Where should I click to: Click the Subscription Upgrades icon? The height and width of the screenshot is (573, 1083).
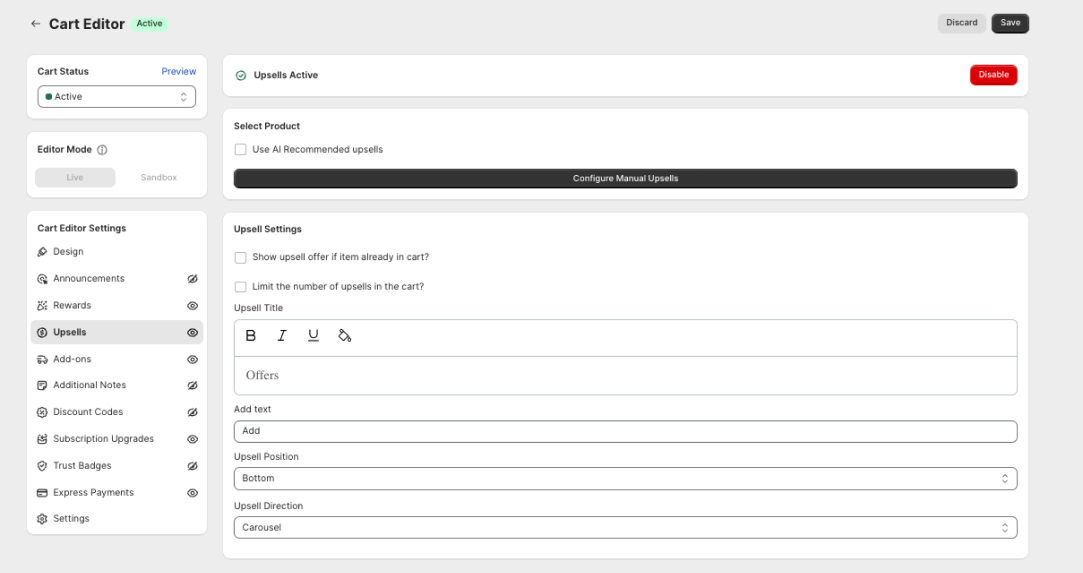coord(42,439)
